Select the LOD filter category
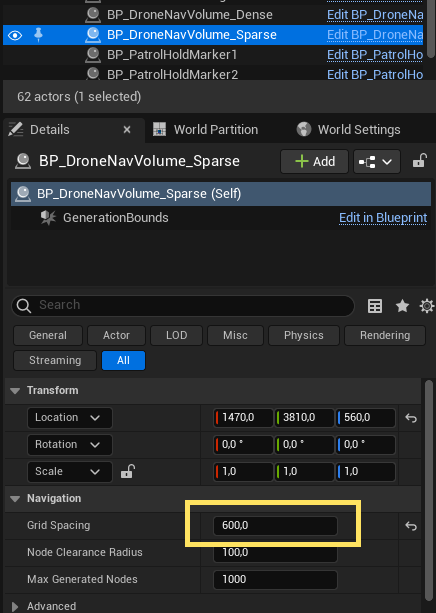This screenshot has width=436, height=613. click(176, 335)
